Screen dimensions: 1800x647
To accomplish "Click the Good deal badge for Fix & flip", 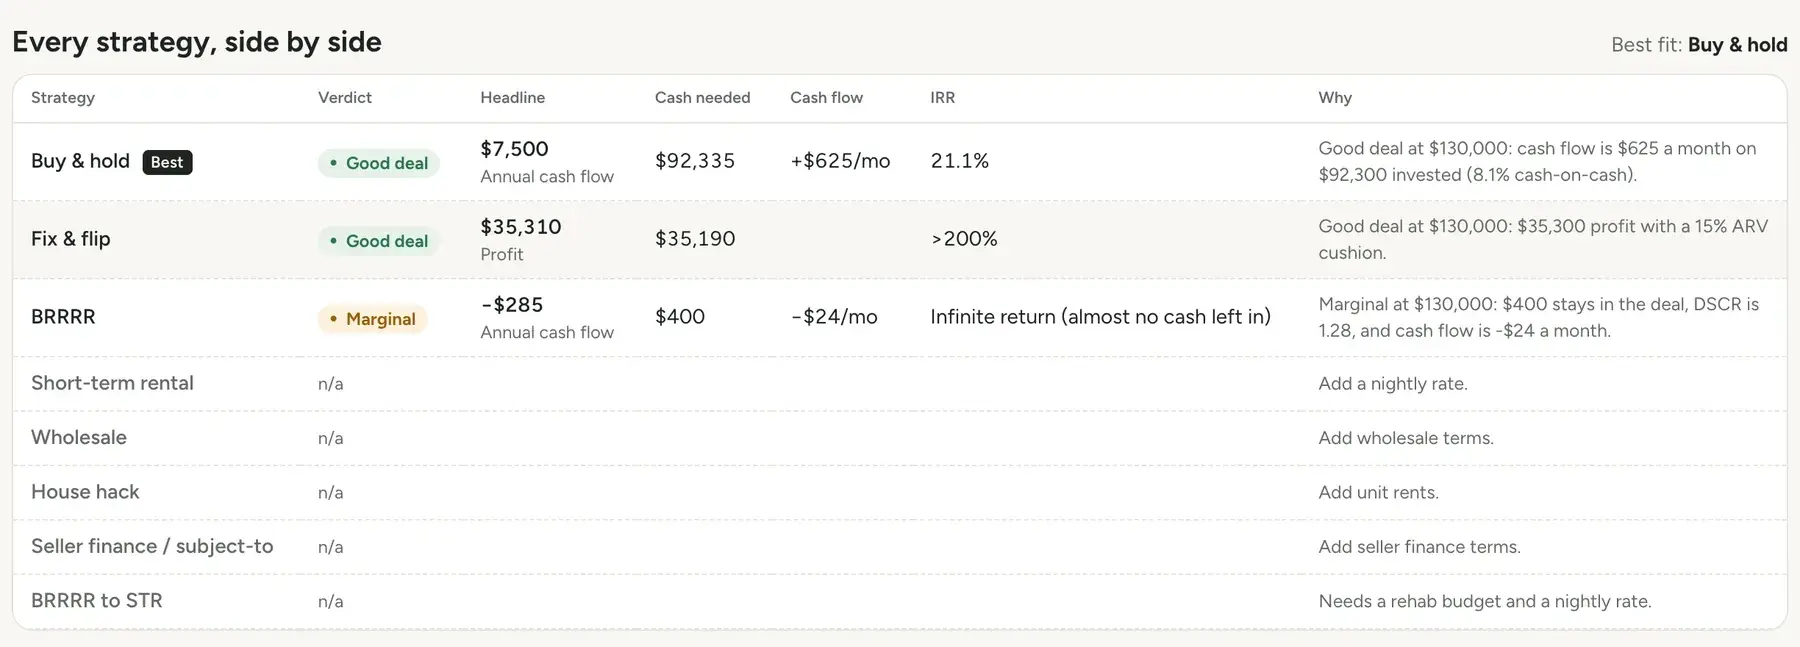I will coord(379,241).
